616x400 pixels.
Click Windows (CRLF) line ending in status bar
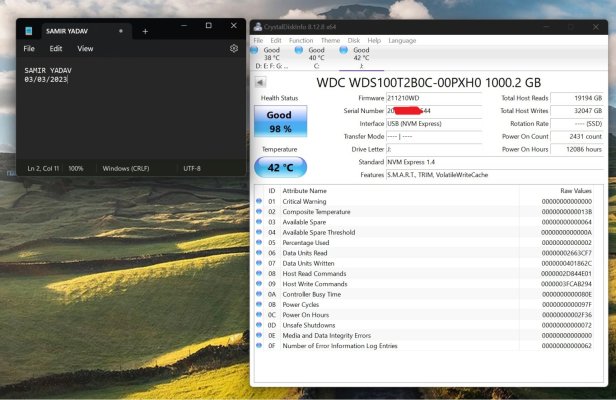[x=126, y=169]
